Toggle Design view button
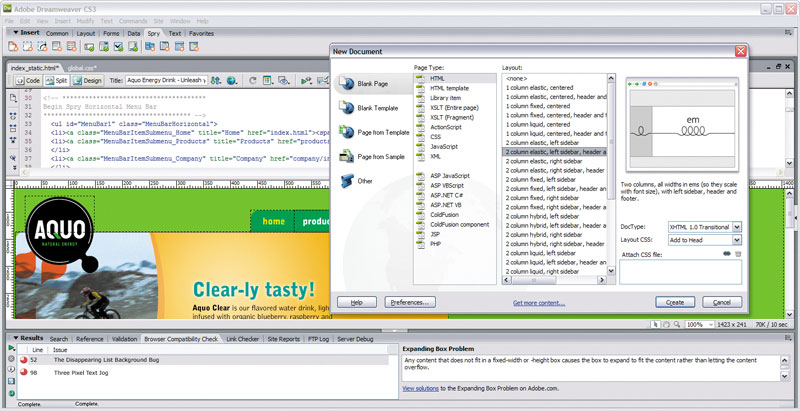Screen dimensions: 800x411 (88, 80)
